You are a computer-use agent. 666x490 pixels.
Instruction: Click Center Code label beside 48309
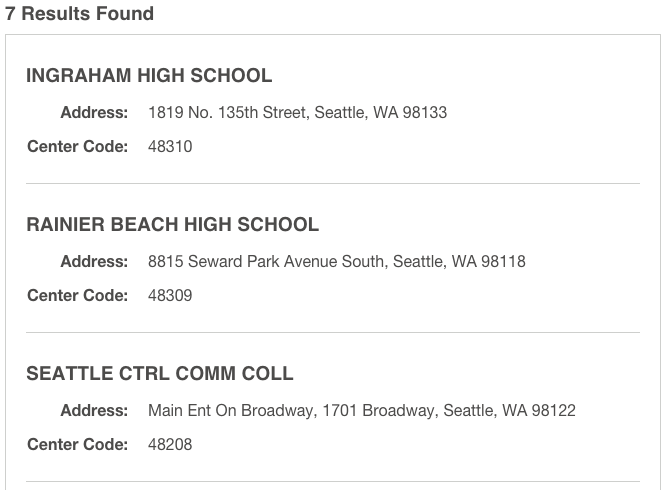(x=78, y=296)
